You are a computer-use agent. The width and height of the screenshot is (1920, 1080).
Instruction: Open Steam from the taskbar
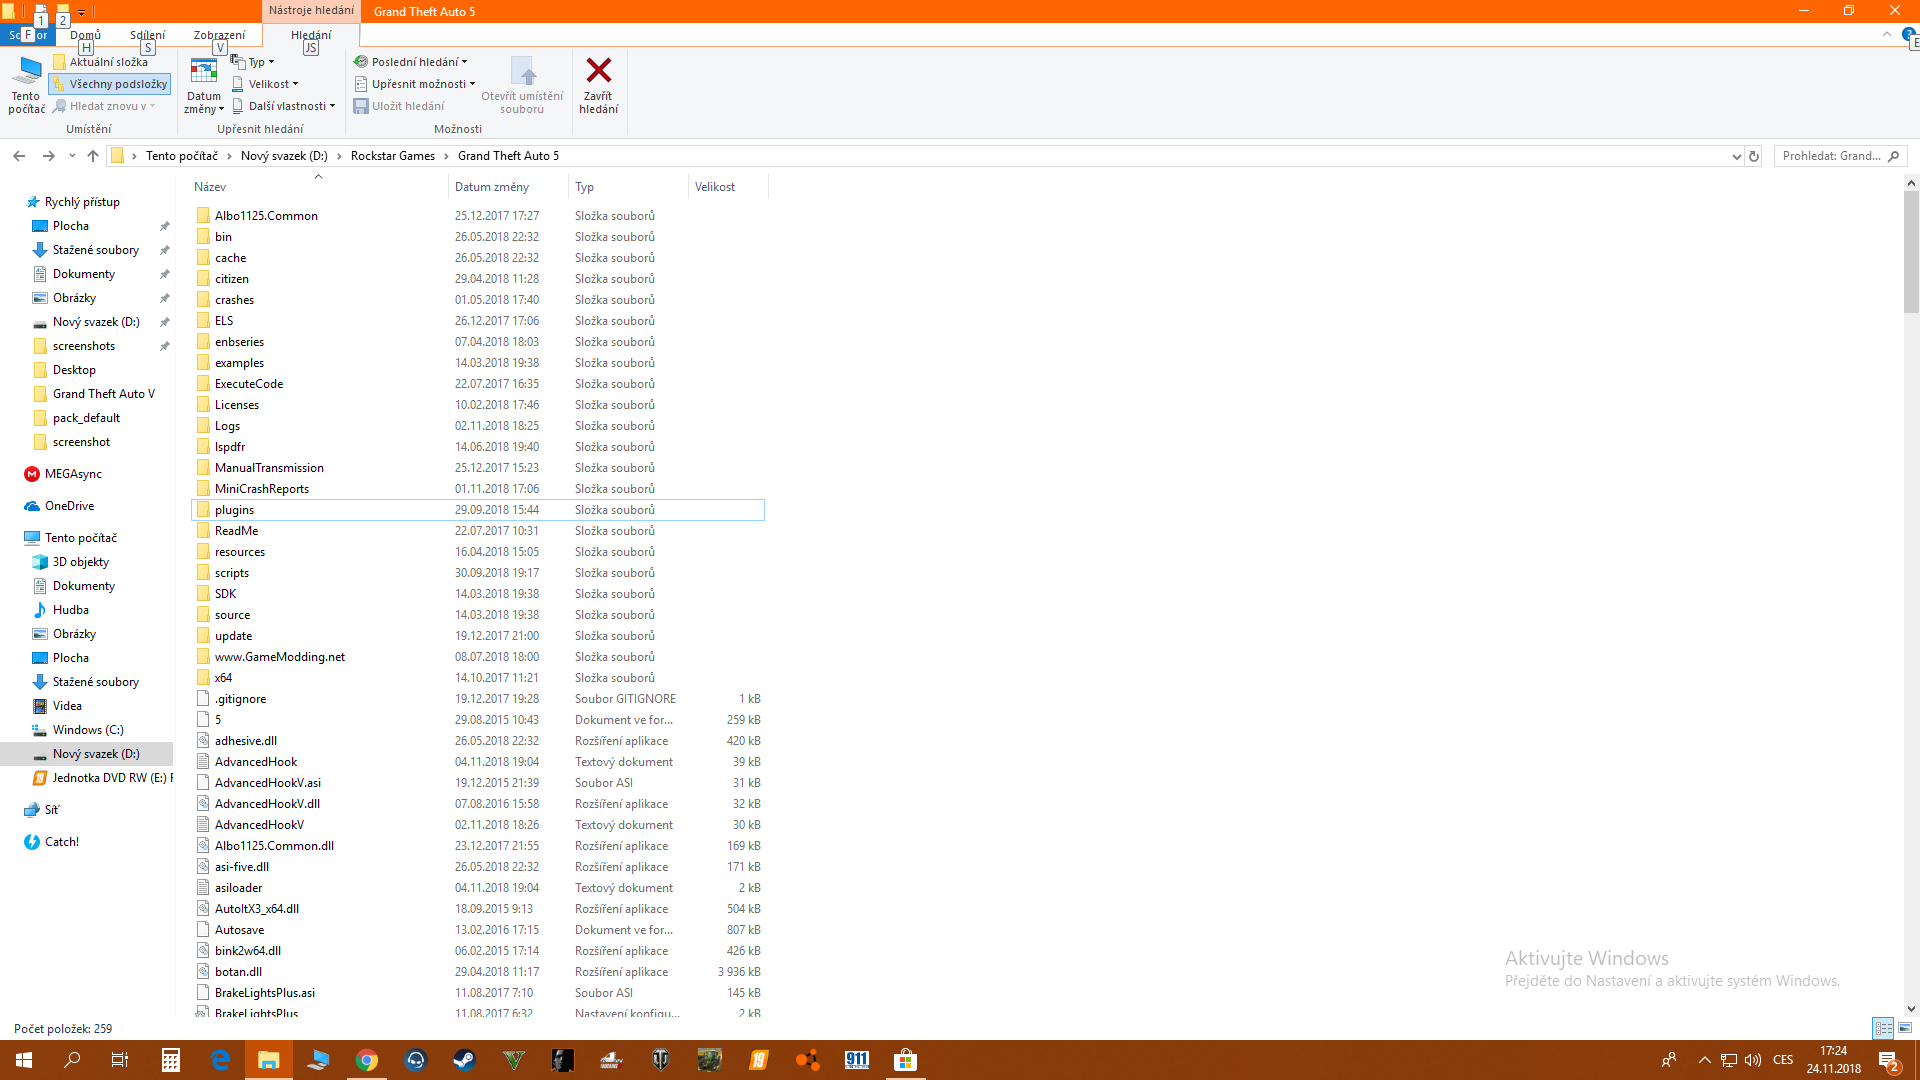[x=464, y=1060]
